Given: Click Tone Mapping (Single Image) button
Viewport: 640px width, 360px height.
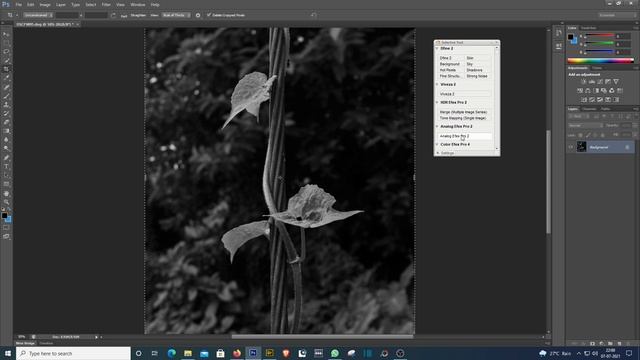Looking at the screenshot, I should pos(464,118).
